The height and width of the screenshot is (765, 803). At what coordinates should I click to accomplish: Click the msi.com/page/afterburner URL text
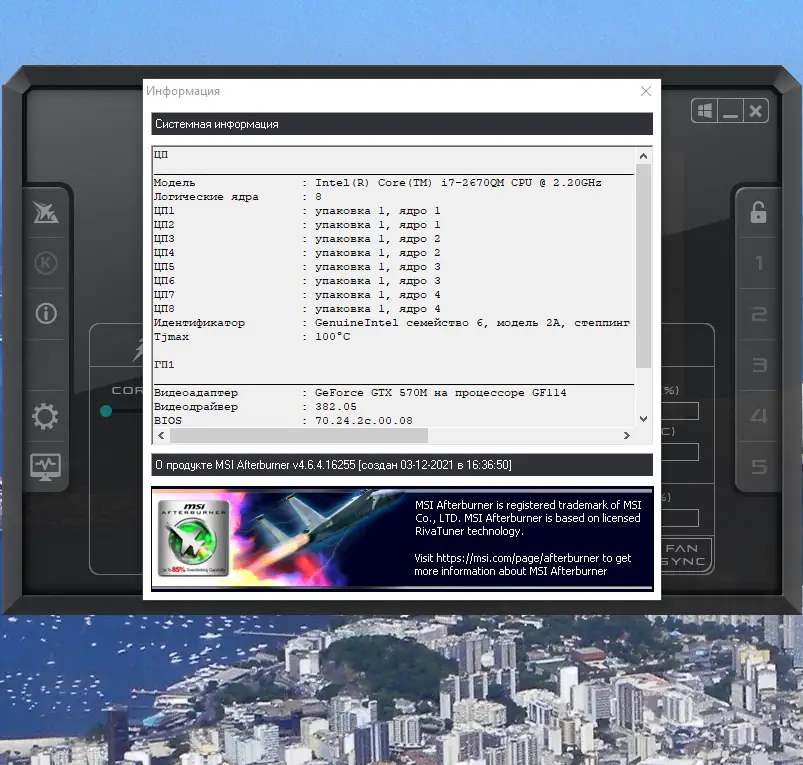click(x=517, y=558)
